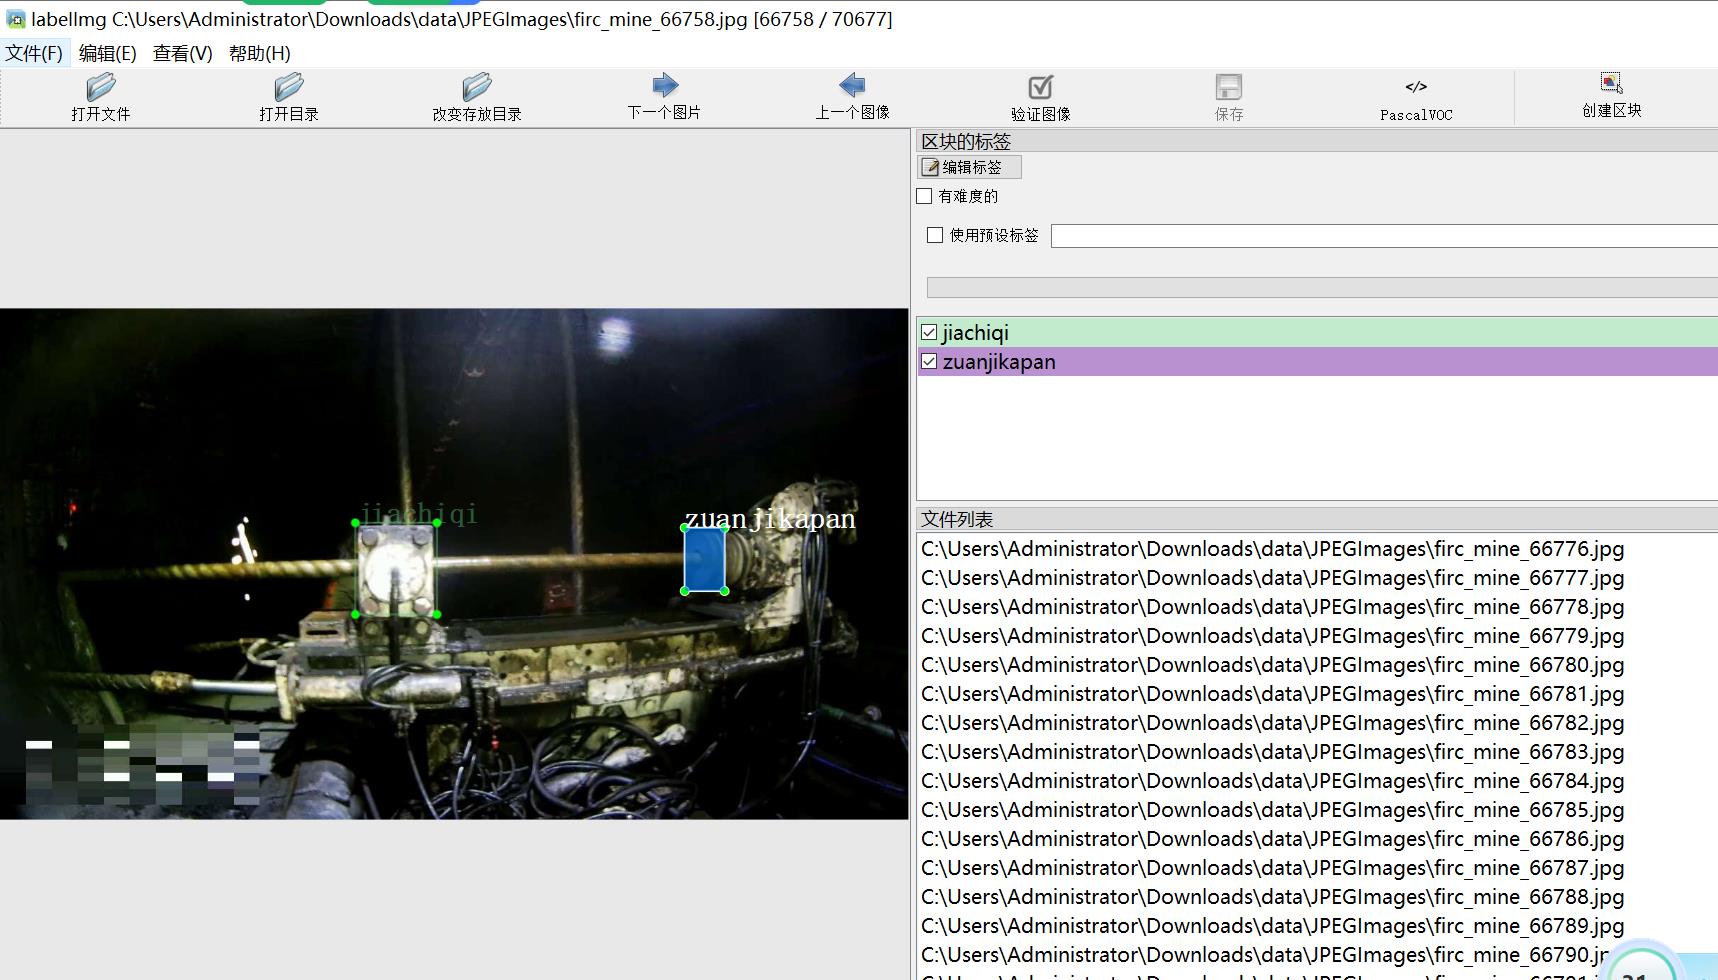Screen dimensions: 1718x980
Task: Select file firc_mine_66778.jpg in list
Action: click(x=1272, y=606)
